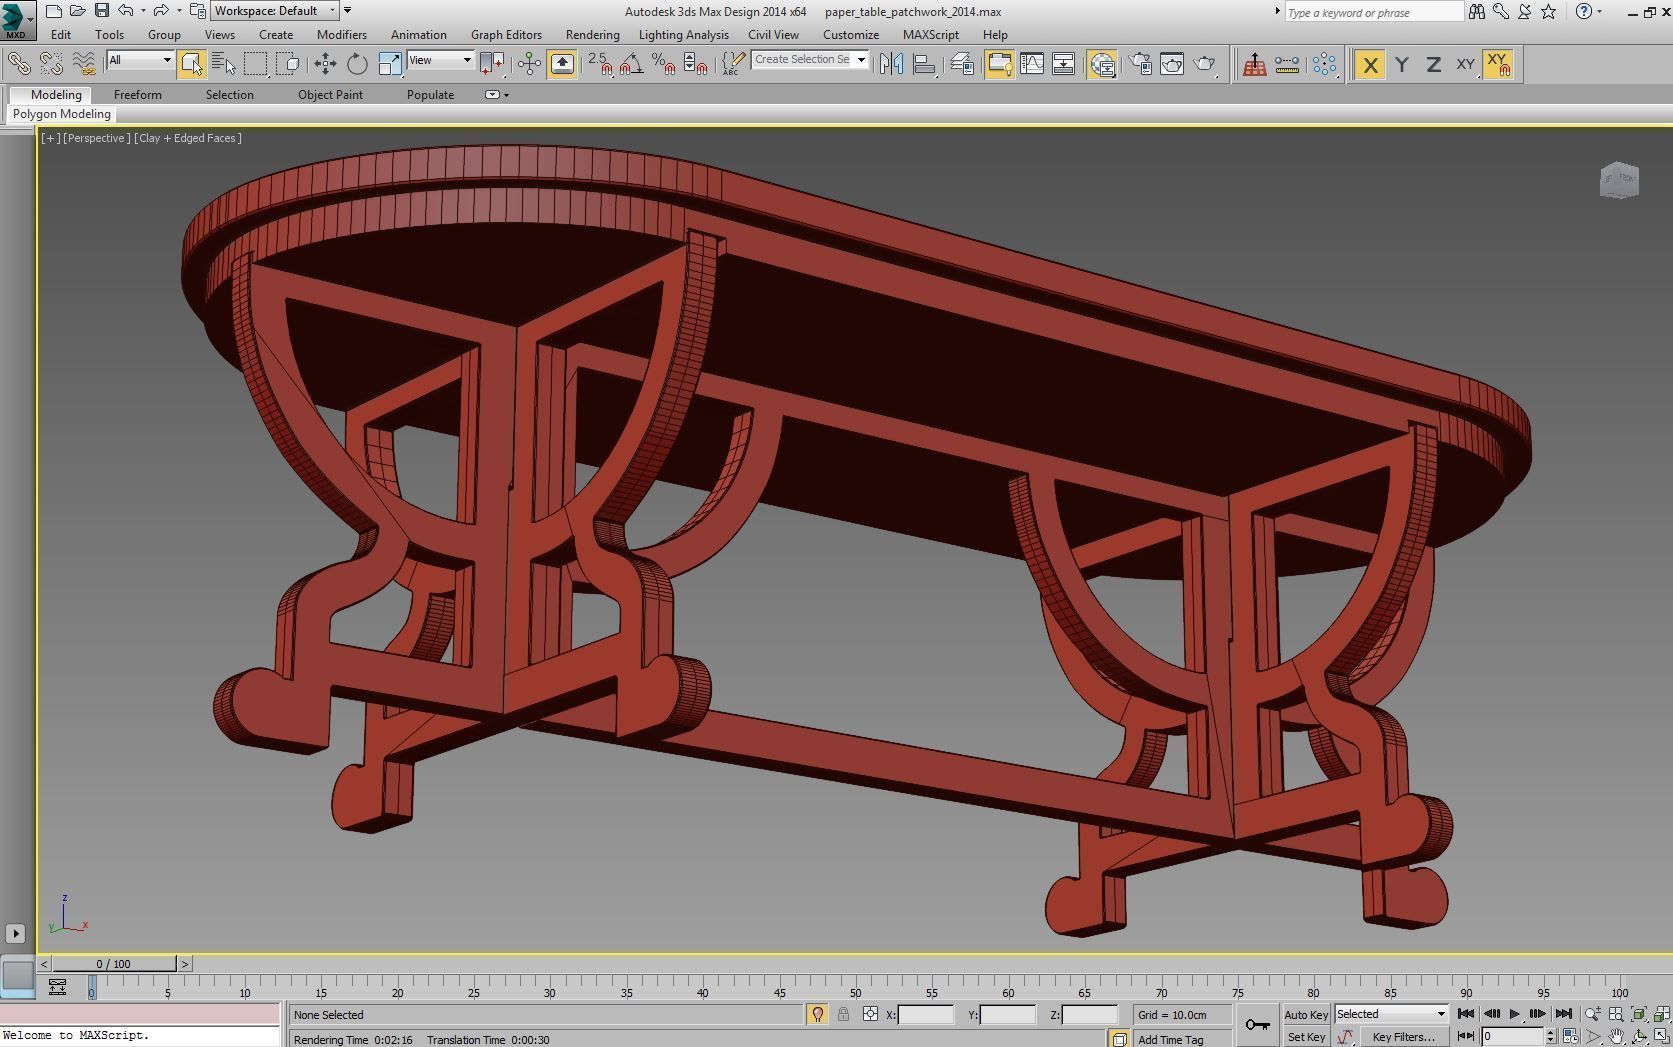Click the Select and Link chain icon

(19, 64)
